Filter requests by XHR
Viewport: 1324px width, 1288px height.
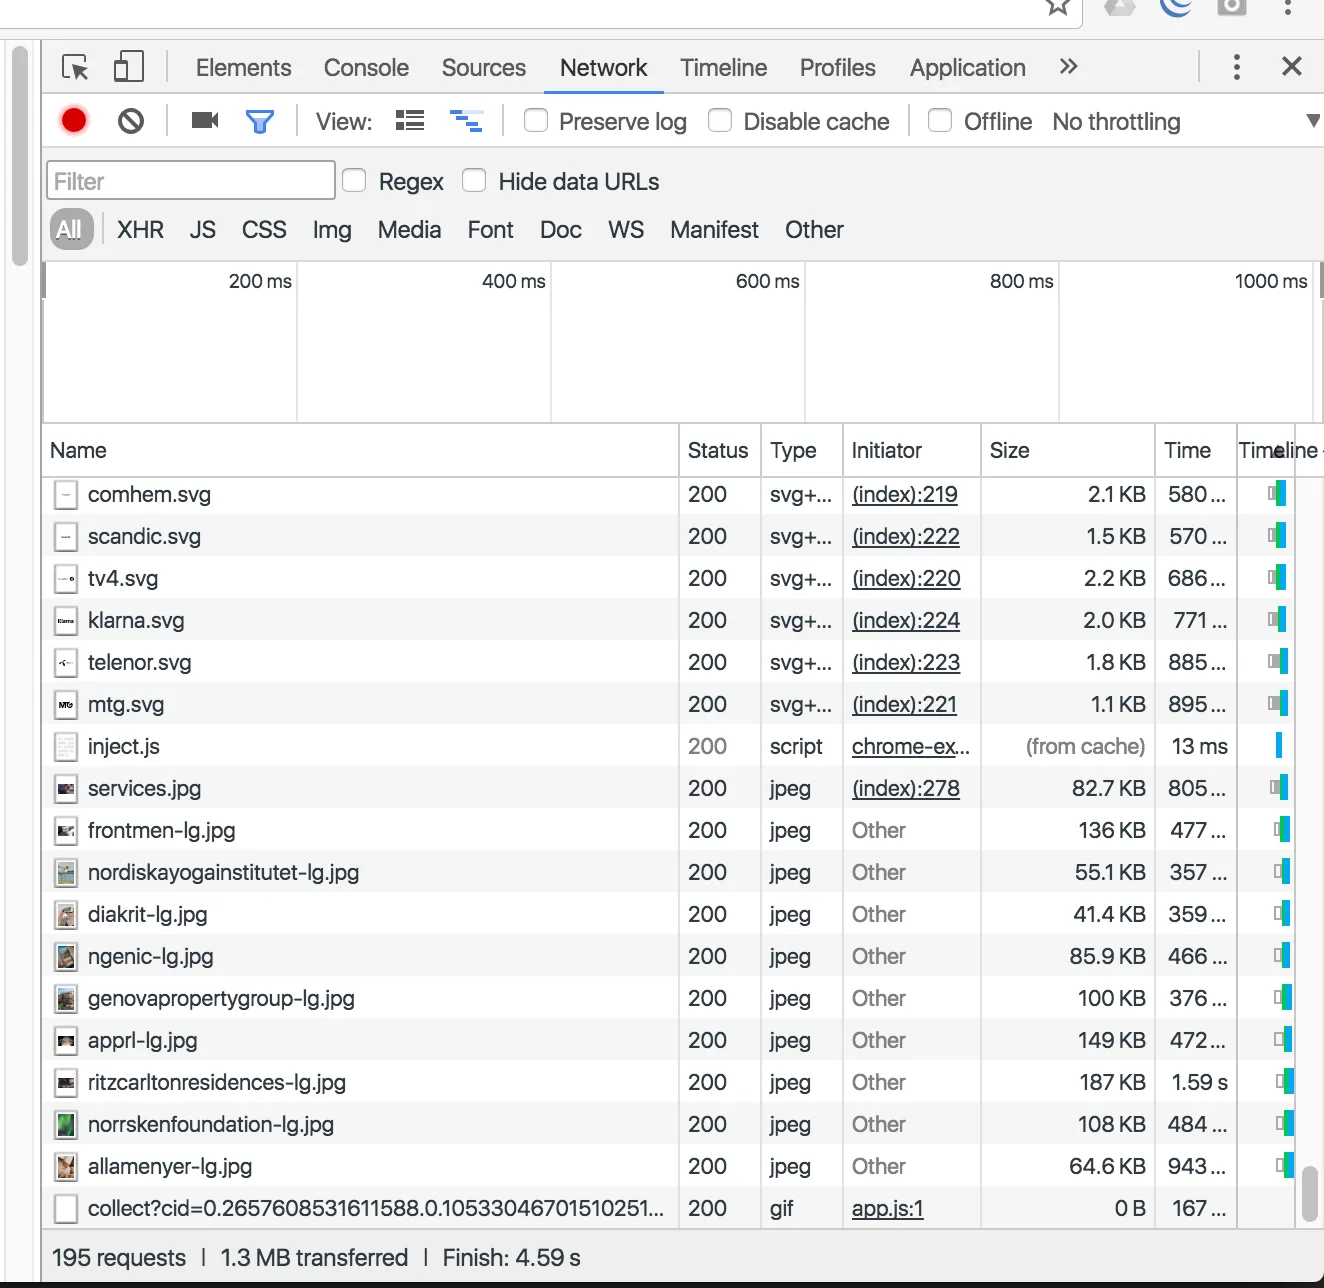[140, 230]
